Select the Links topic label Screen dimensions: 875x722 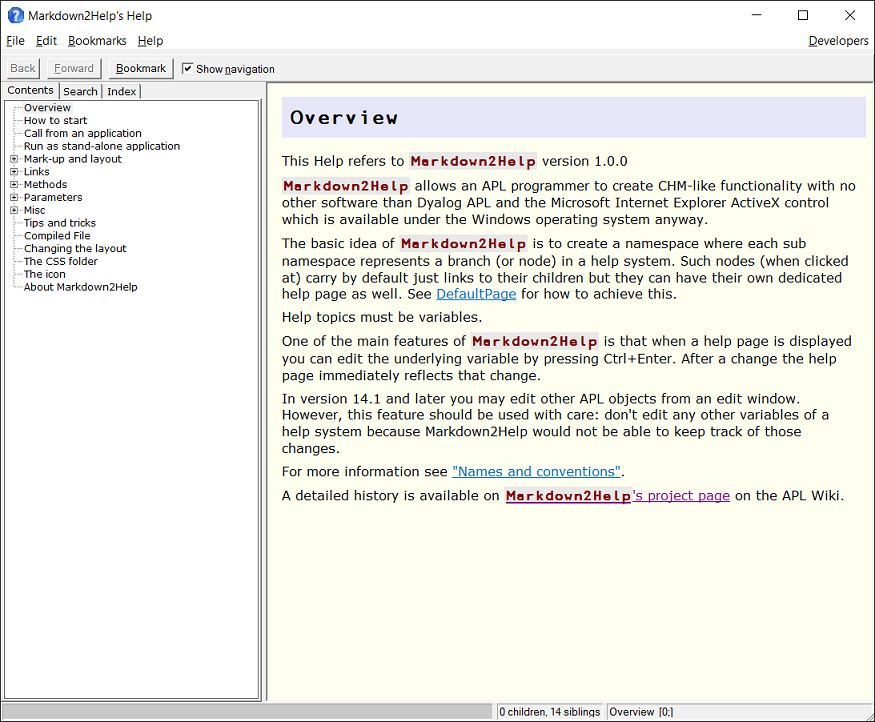(37, 172)
